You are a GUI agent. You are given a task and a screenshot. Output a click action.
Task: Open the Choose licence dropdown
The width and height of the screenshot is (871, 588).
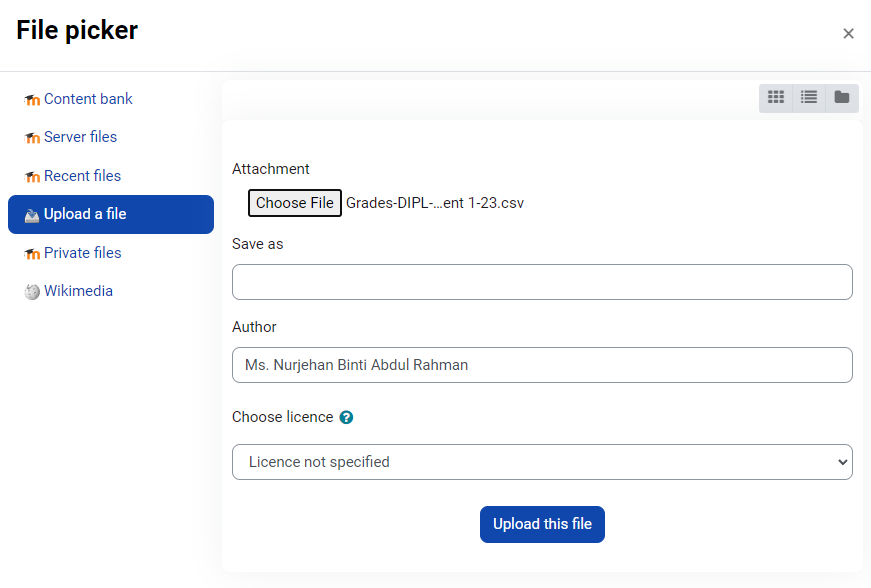542,462
